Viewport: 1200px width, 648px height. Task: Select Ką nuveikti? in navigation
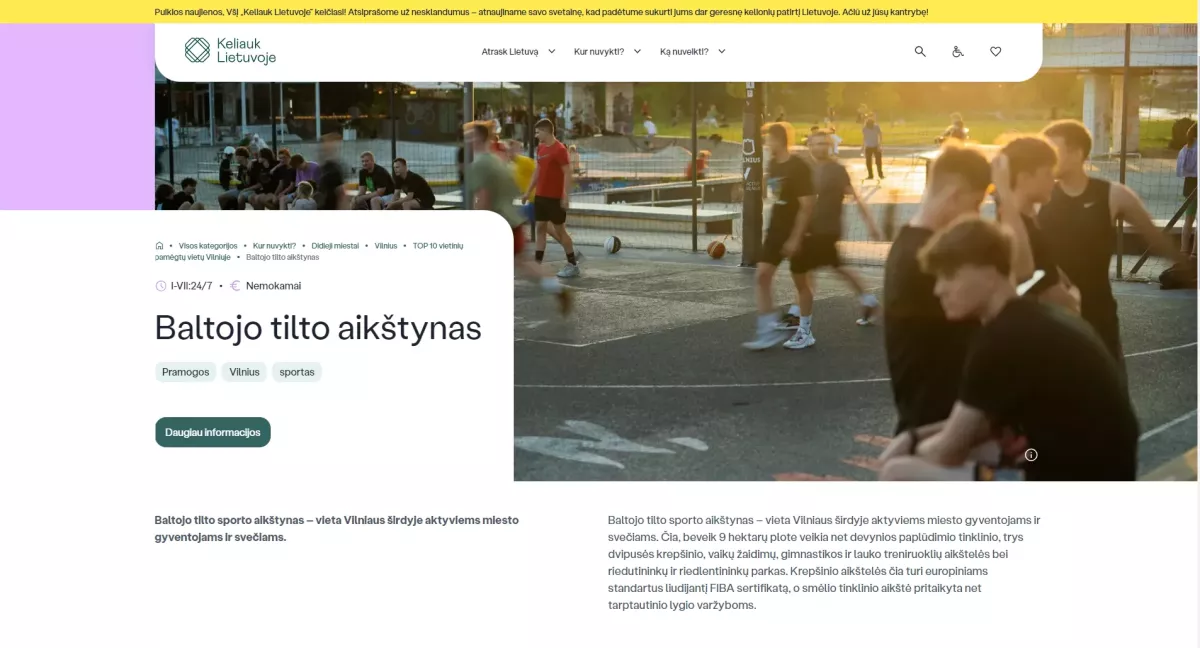[x=684, y=49]
